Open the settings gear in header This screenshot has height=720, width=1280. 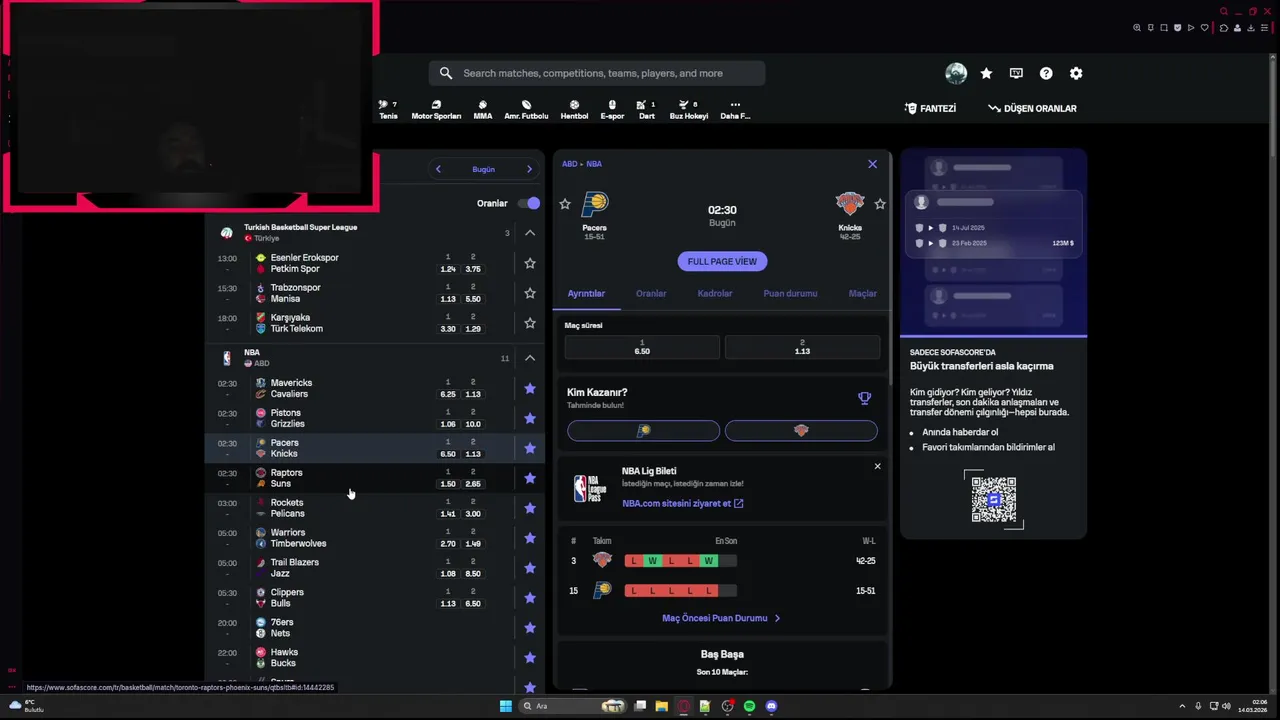tap(1076, 73)
